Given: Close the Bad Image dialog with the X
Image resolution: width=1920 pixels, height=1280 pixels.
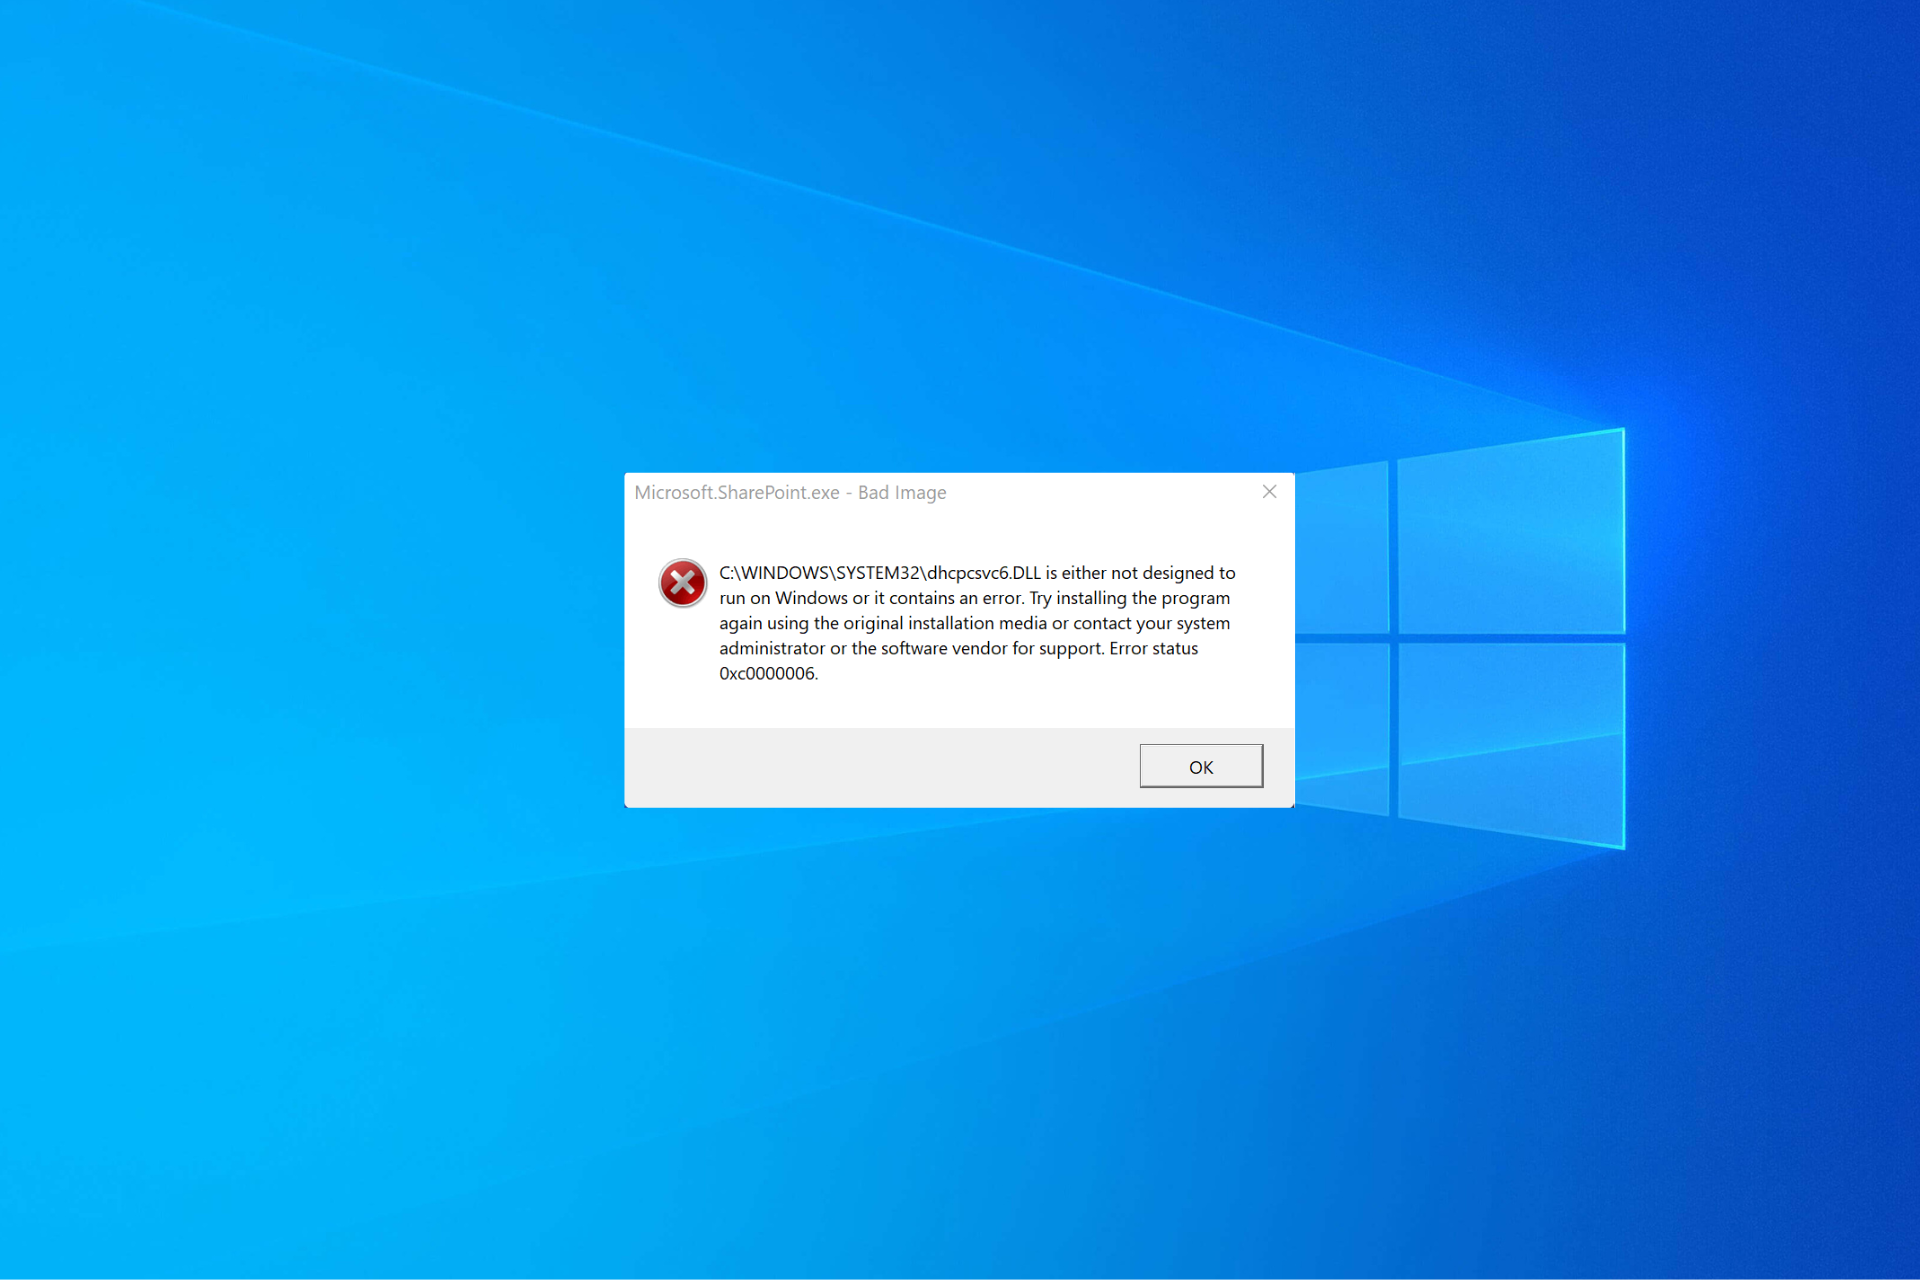Looking at the screenshot, I should [1269, 492].
